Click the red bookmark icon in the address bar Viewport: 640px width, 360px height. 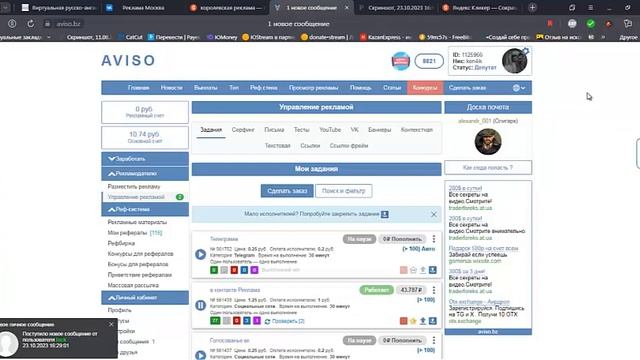550,24
